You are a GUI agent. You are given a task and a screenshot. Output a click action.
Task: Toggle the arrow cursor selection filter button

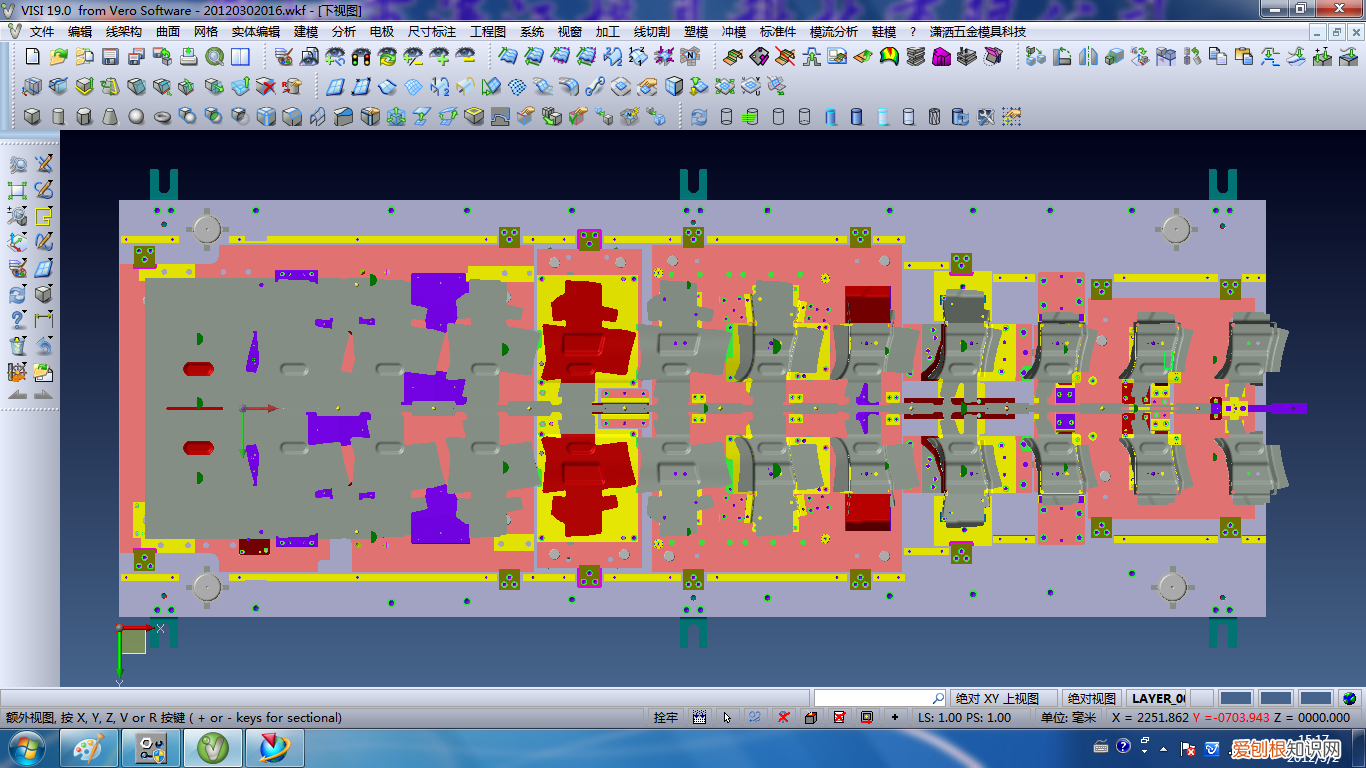click(727, 717)
